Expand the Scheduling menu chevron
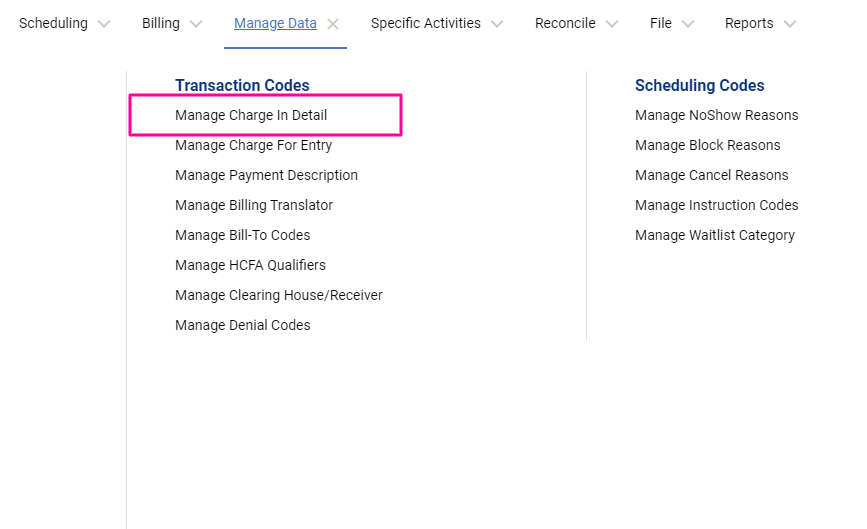Image resolution: width=867 pixels, height=529 pixels. click(x=104, y=24)
